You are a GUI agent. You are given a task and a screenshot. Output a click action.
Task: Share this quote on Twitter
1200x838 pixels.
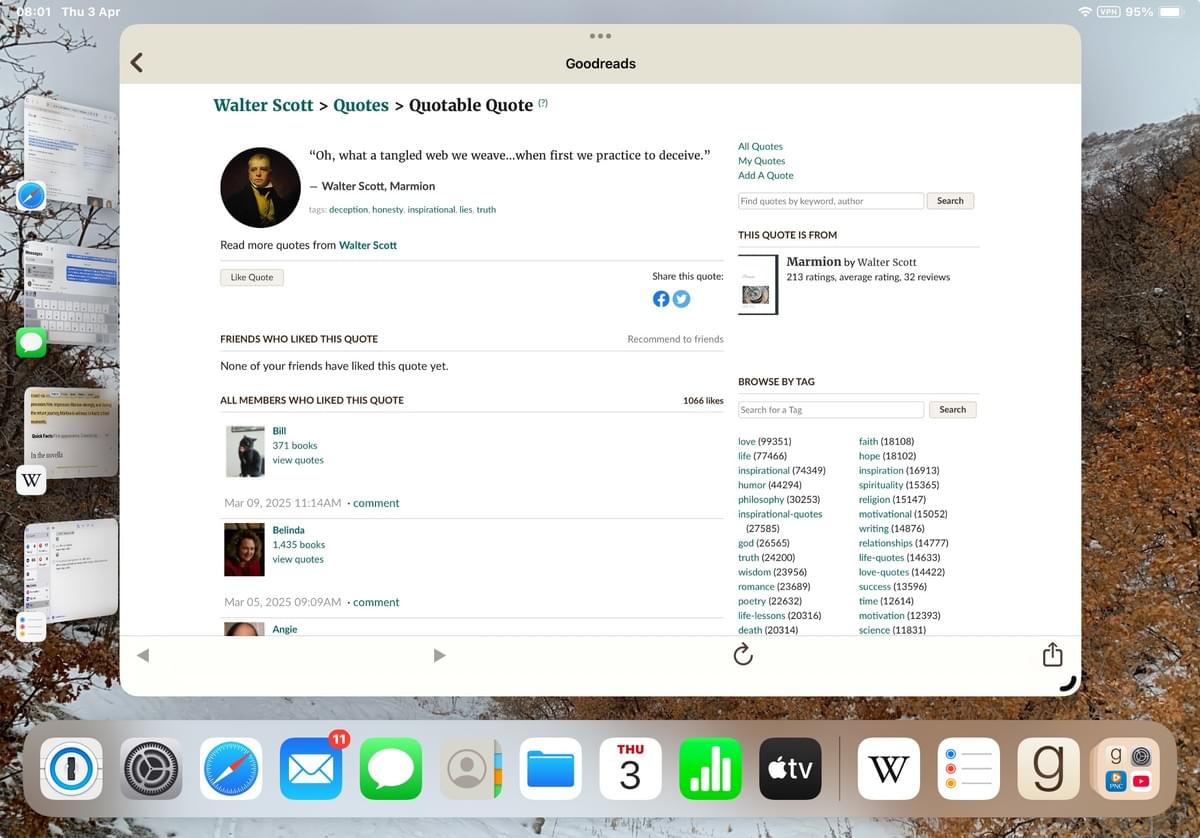[681, 298]
